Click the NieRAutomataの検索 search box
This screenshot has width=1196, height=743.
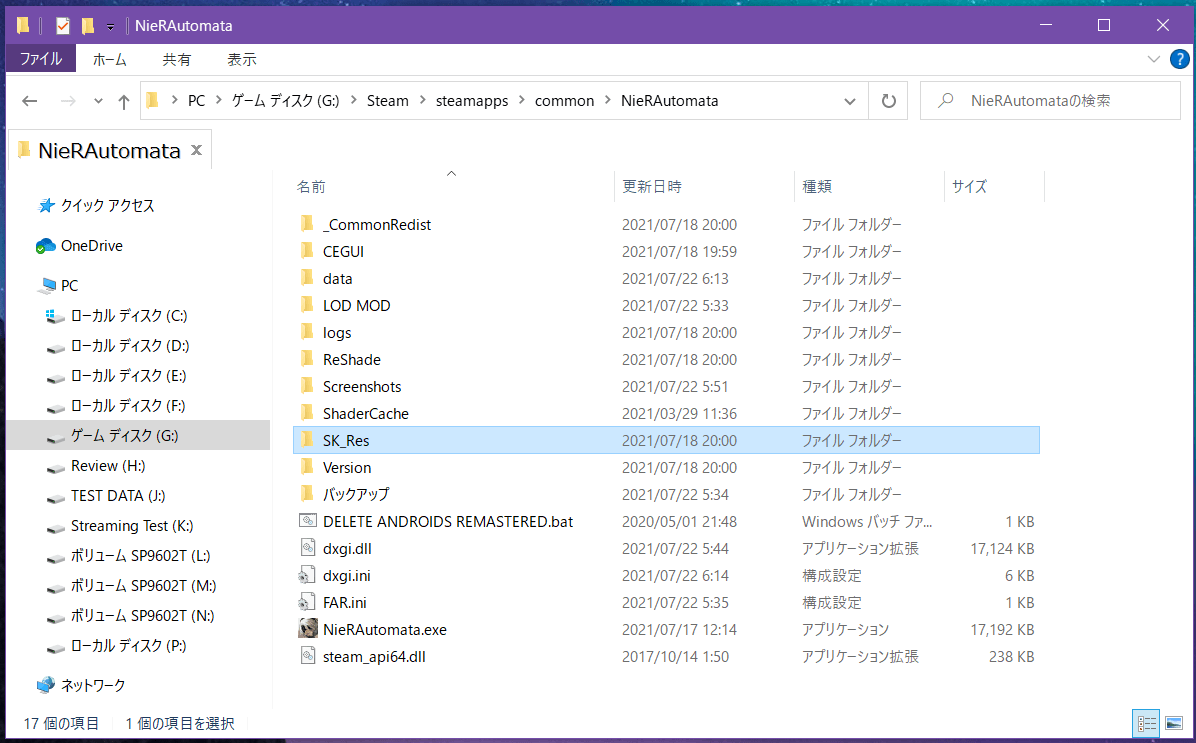(x=1050, y=101)
